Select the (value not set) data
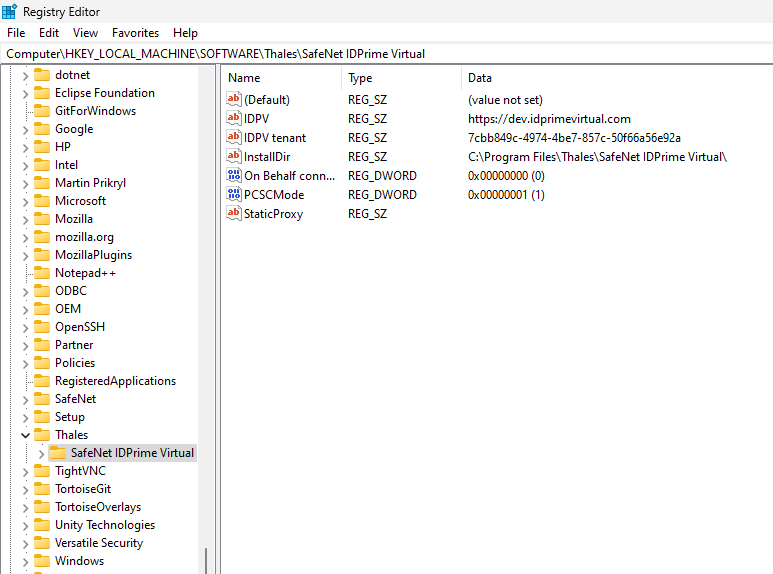This screenshot has width=773, height=574. click(x=505, y=100)
